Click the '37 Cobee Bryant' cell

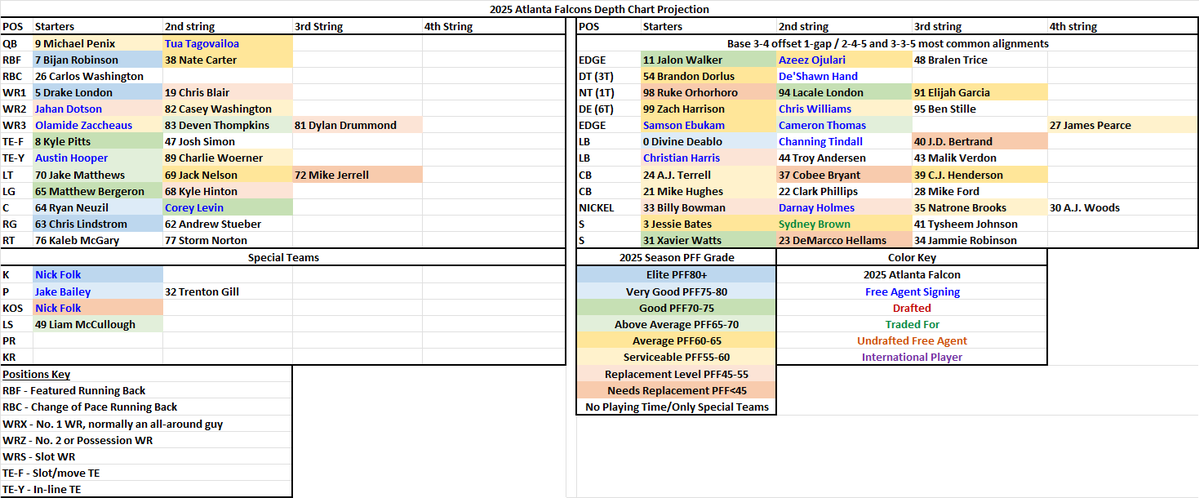(844, 174)
